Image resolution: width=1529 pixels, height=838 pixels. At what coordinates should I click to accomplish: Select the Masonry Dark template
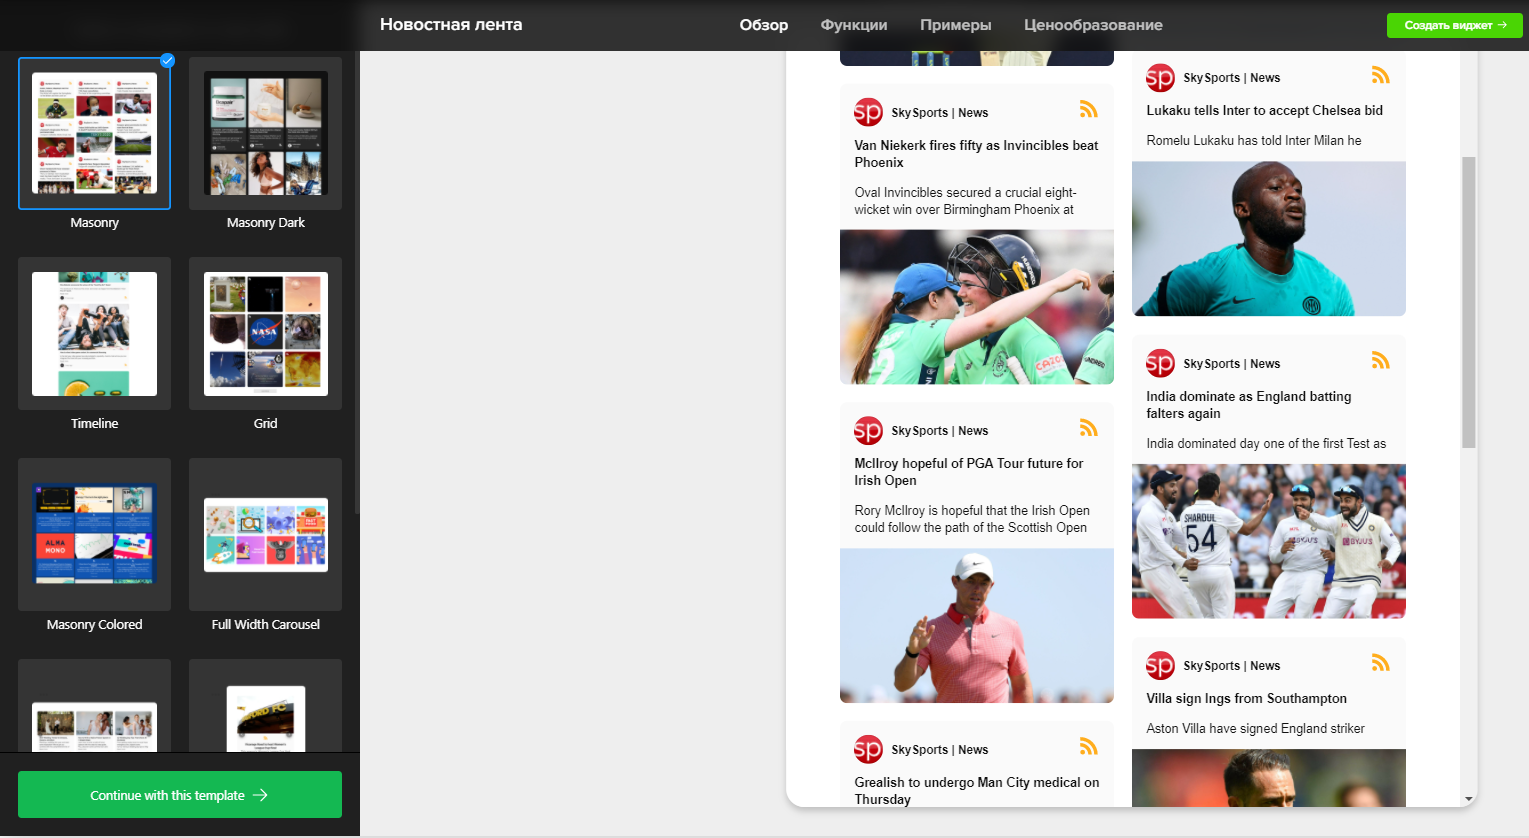(x=265, y=133)
